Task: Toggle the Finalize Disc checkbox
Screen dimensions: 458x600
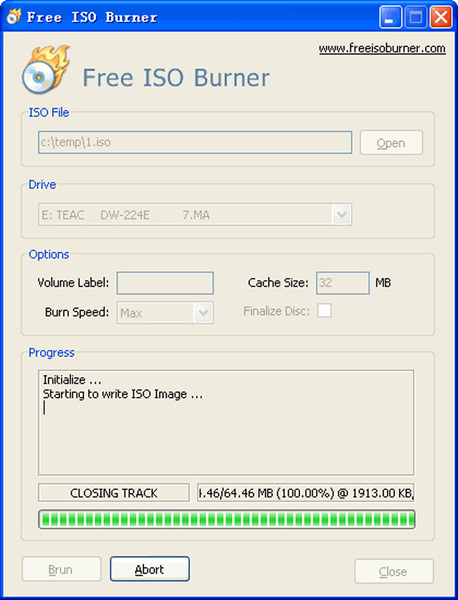Action: pyautogui.click(x=324, y=311)
